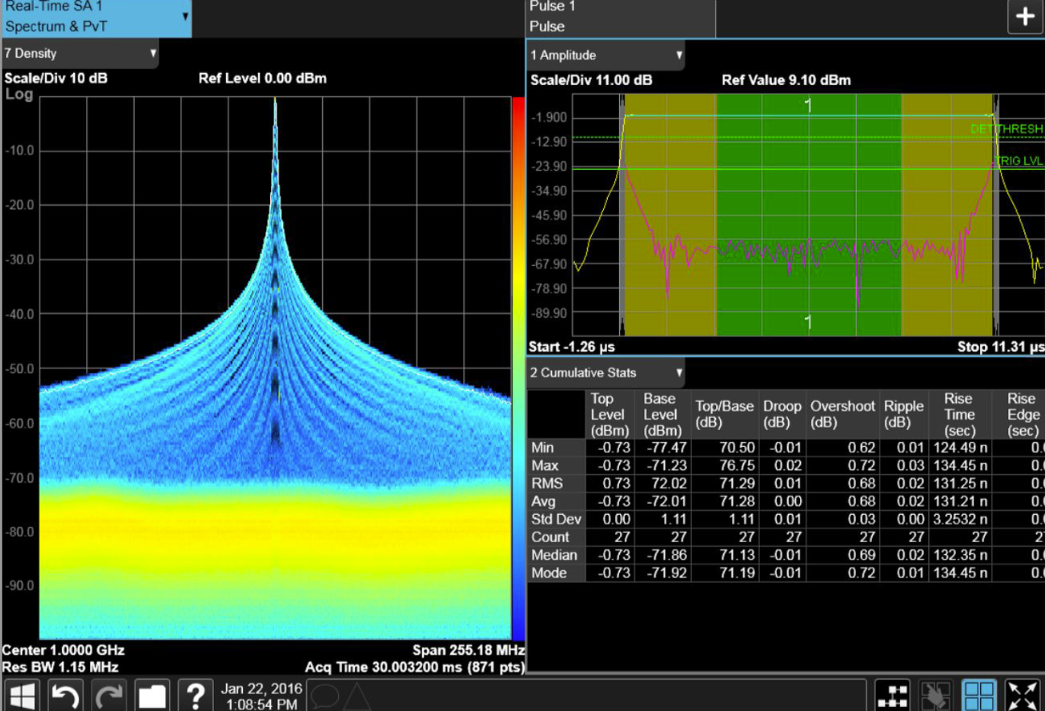Toggle the touch input hand icon
1045x711 pixels.
[936, 695]
